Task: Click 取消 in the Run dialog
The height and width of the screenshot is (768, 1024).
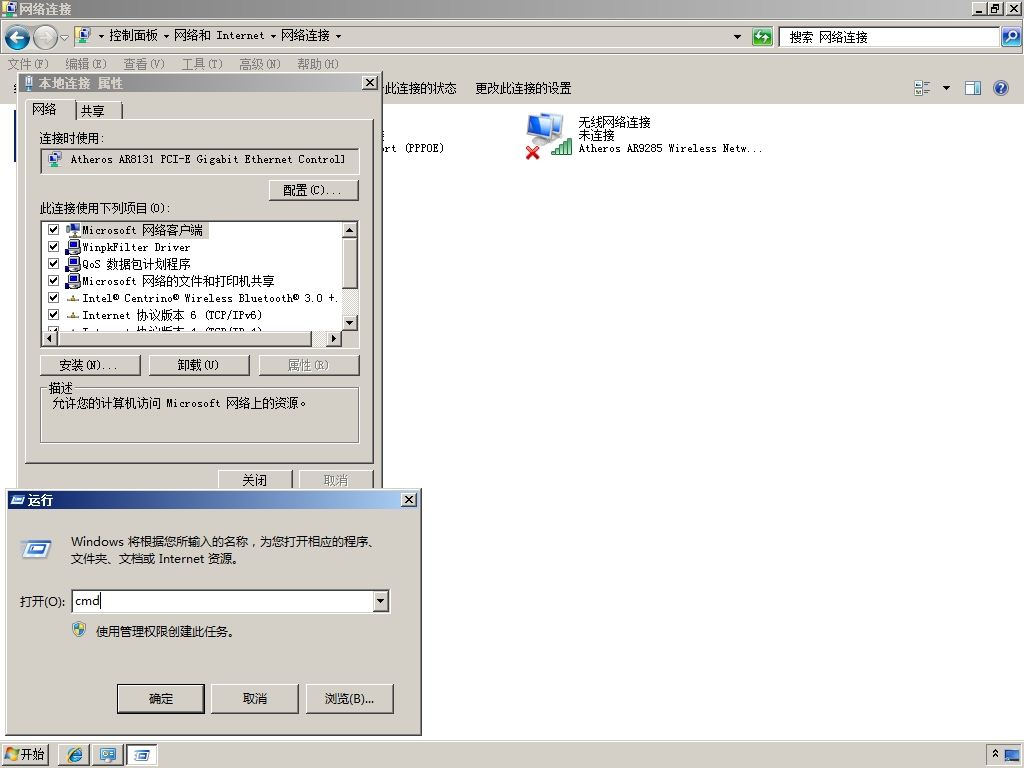Action: point(255,699)
